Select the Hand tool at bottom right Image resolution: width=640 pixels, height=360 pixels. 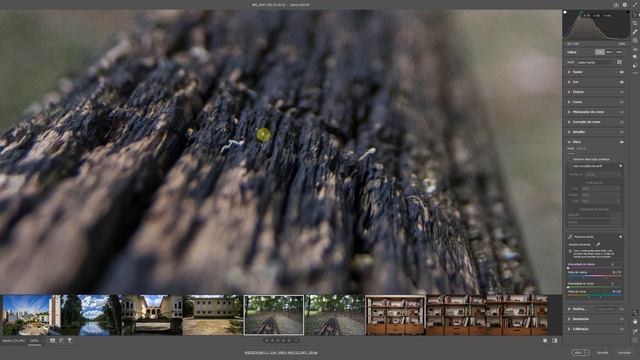[x=635, y=322]
